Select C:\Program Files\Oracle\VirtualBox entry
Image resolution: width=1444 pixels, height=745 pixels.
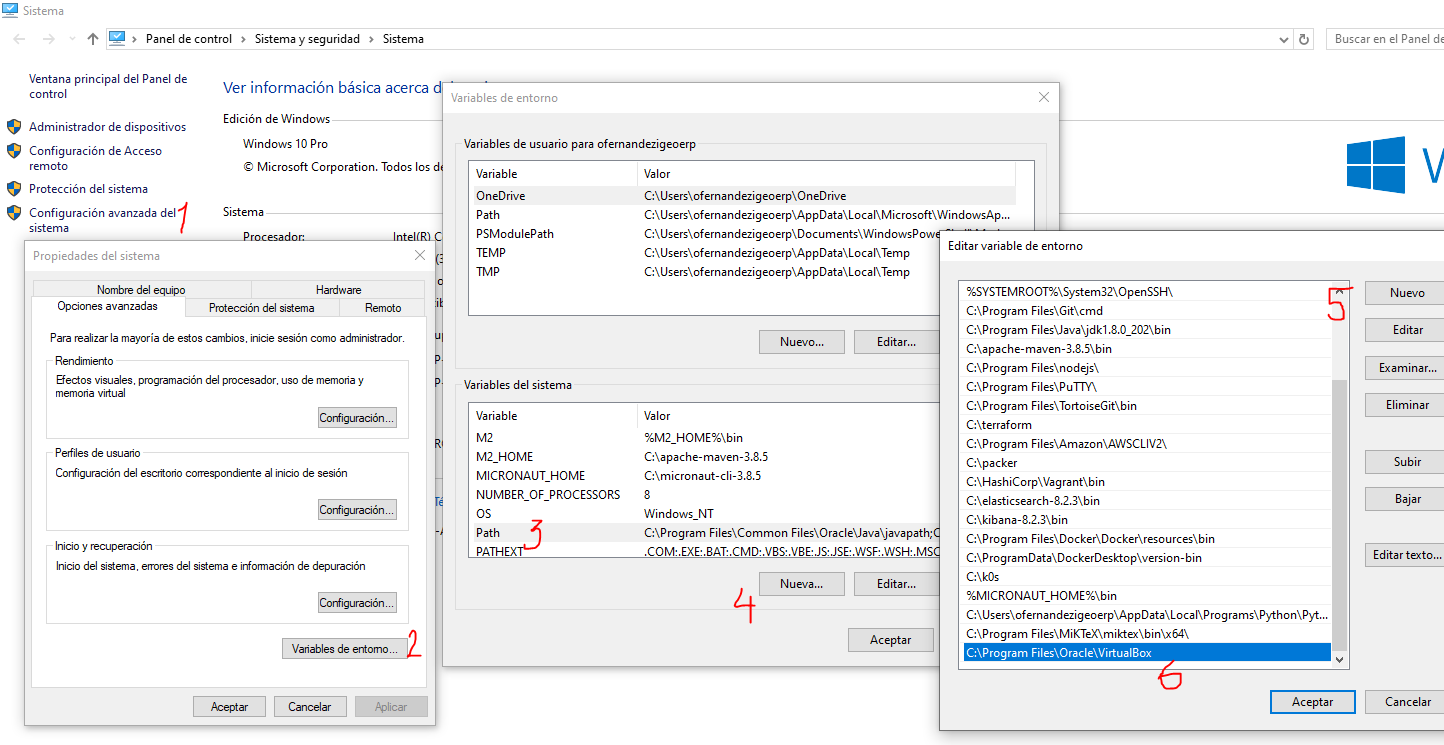(1147, 653)
